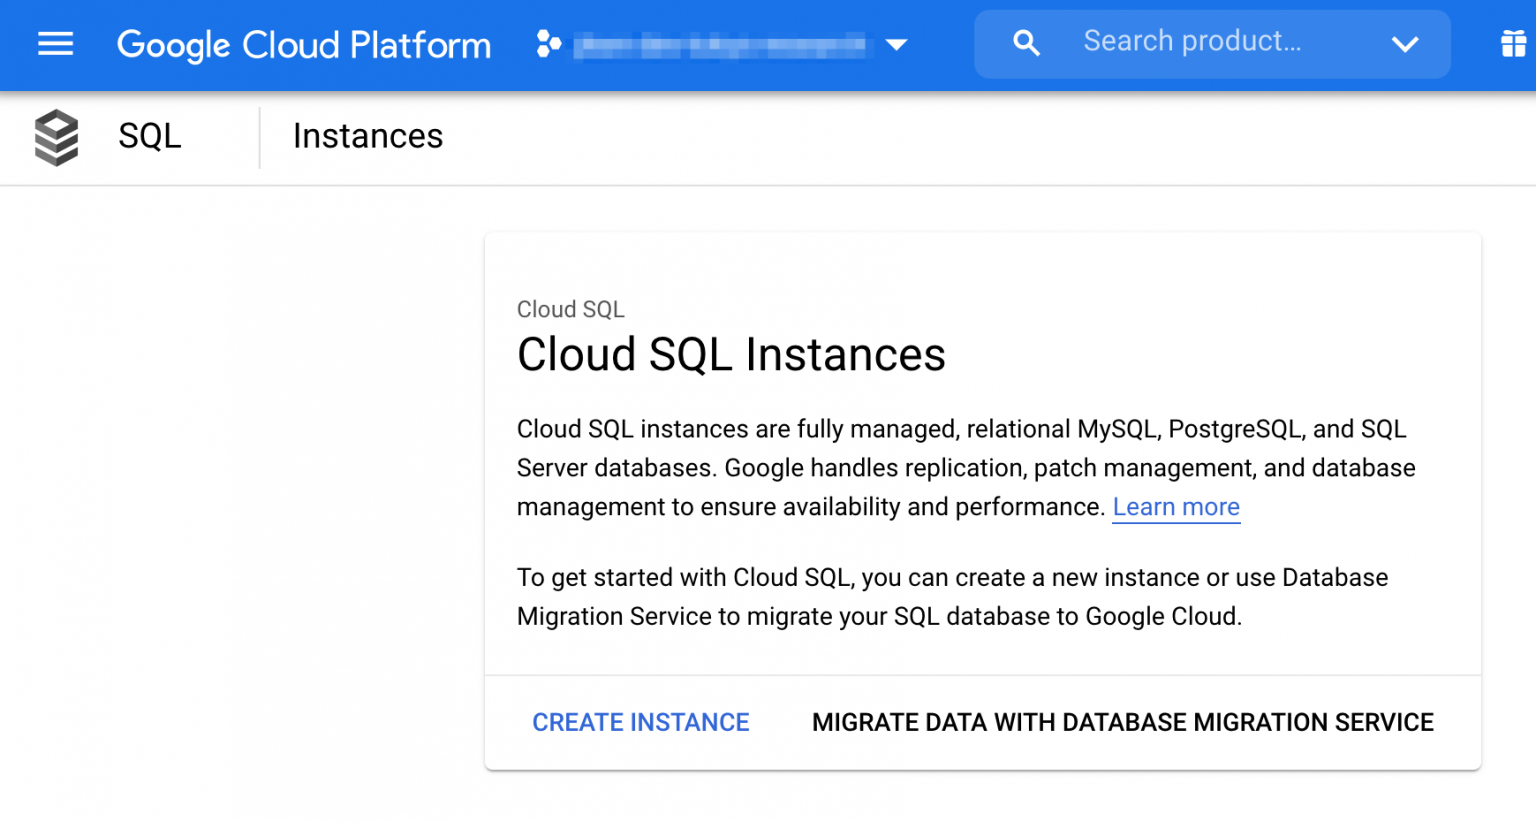Click the Google Cloud Platform logo
The width and height of the screenshot is (1536, 821).
[x=303, y=44]
